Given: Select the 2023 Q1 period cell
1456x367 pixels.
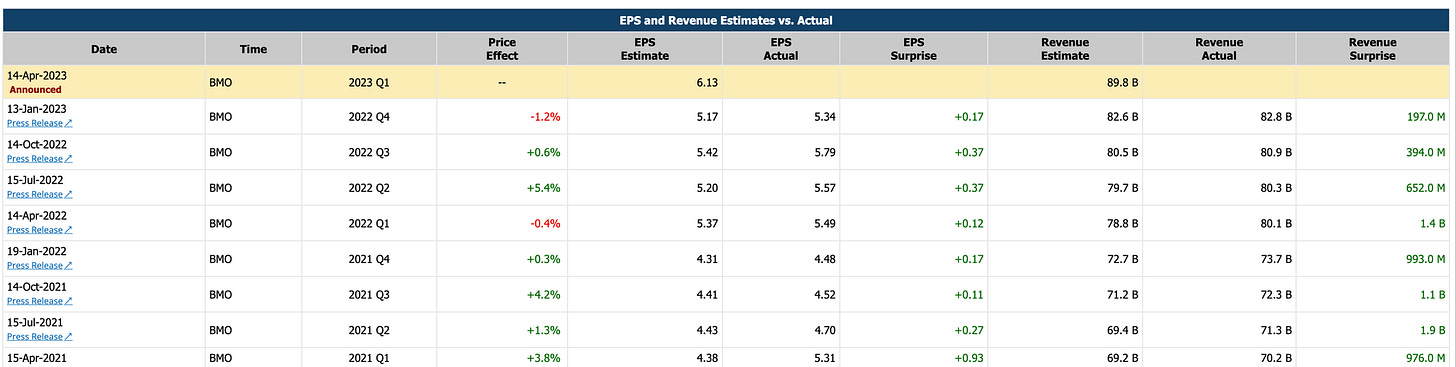Looking at the screenshot, I should (368, 82).
